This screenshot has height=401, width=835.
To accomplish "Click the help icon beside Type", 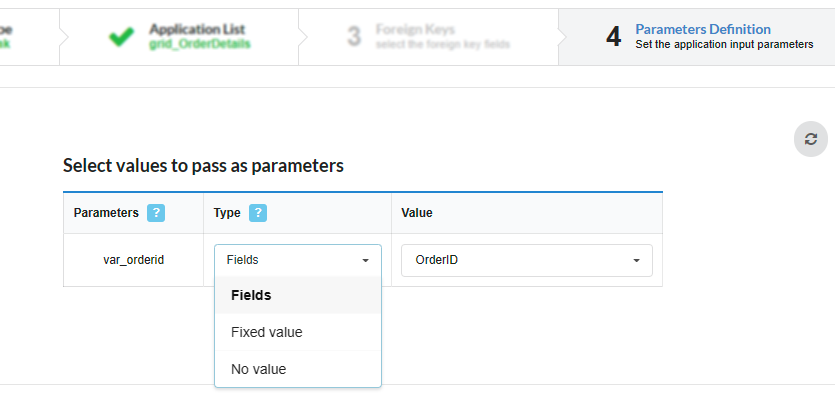I will [258, 213].
